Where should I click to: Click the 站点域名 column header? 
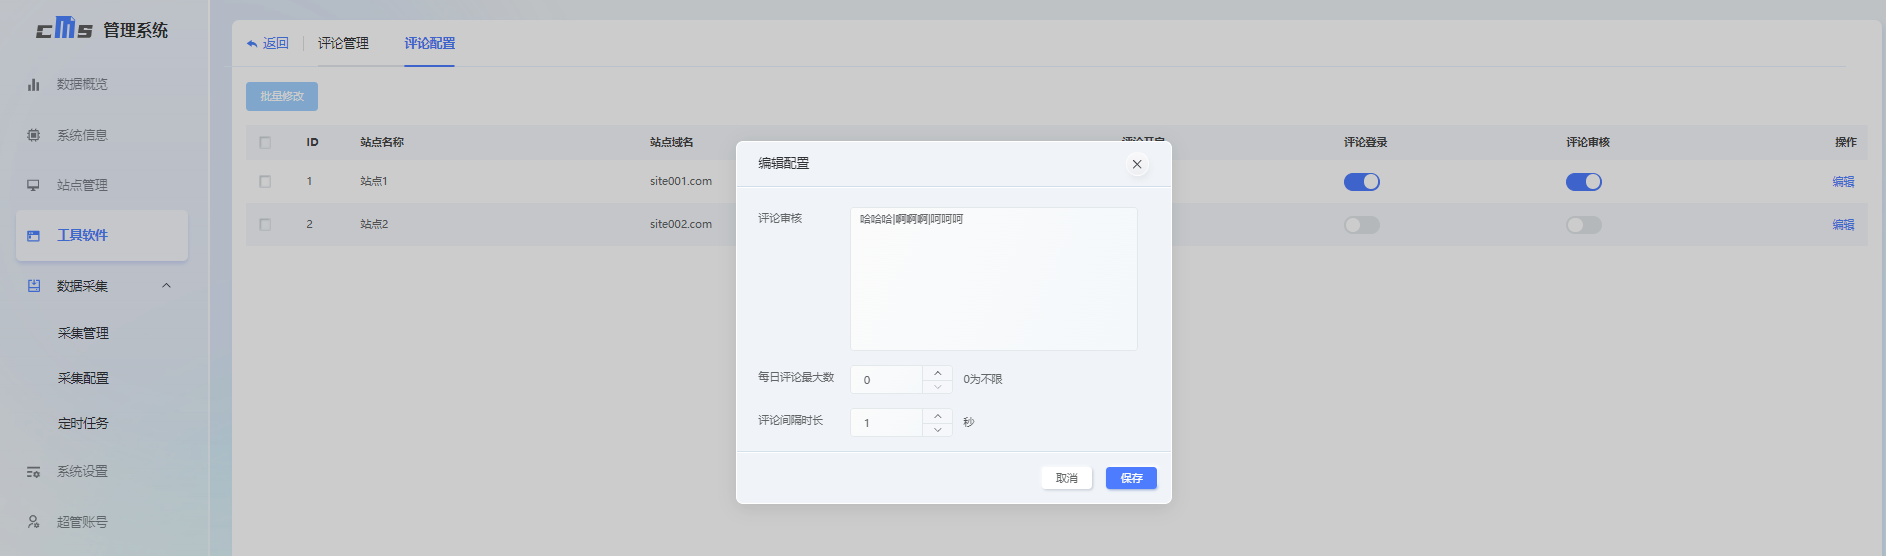pos(672,142)
